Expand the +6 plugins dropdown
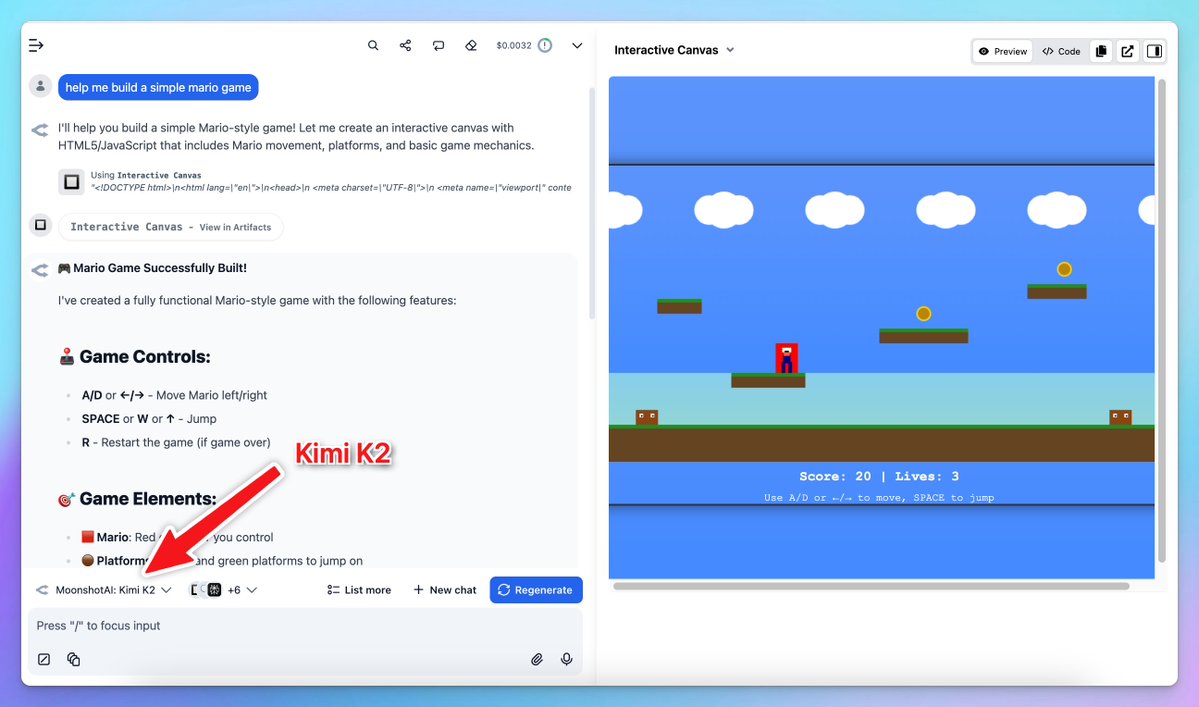This screenshot has height=707, width=1199. point(223,590)
